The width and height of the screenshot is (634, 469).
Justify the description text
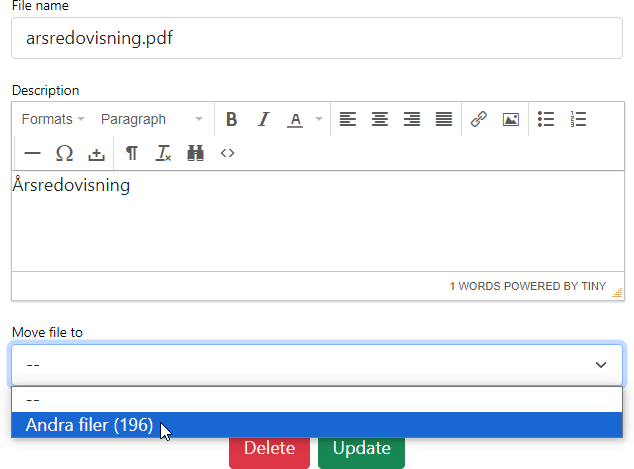[444, 119]
